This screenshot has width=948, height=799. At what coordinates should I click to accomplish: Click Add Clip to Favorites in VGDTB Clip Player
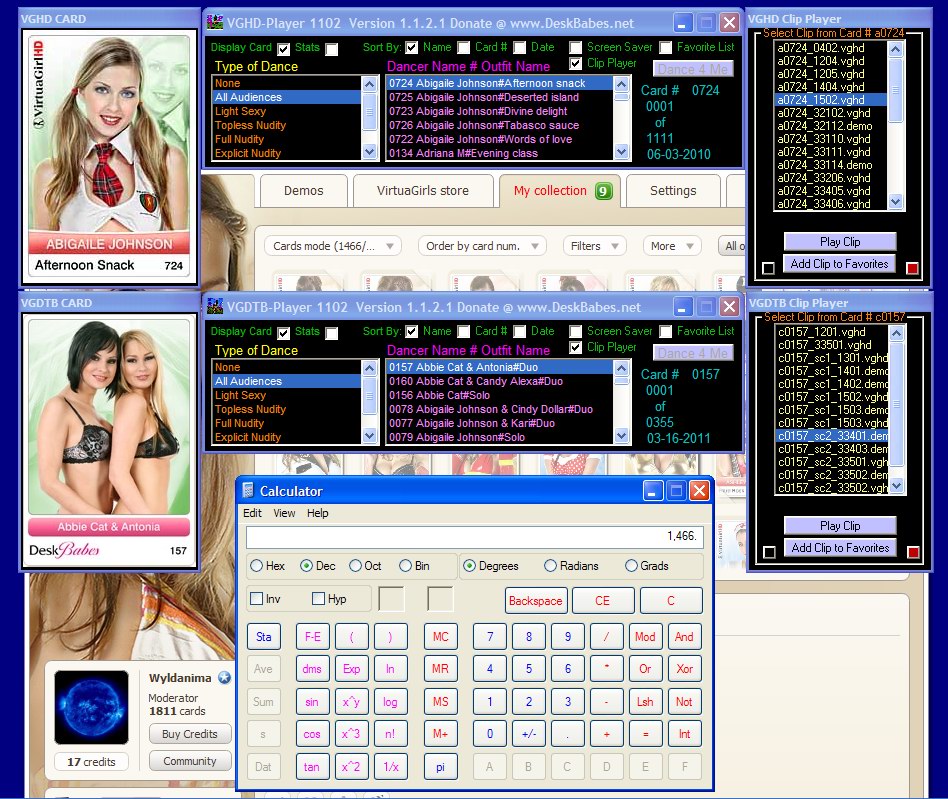(840, 548)
